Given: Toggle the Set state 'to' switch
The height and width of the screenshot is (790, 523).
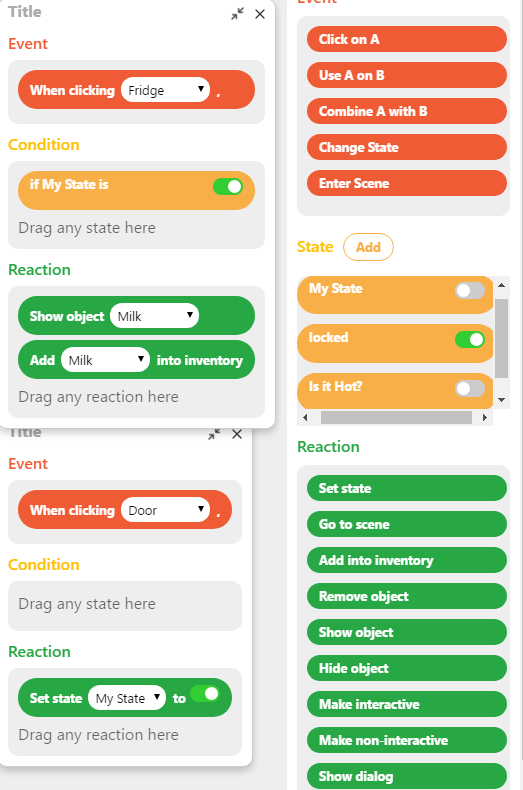Looking at the screenshot, I should pos(205,694).
